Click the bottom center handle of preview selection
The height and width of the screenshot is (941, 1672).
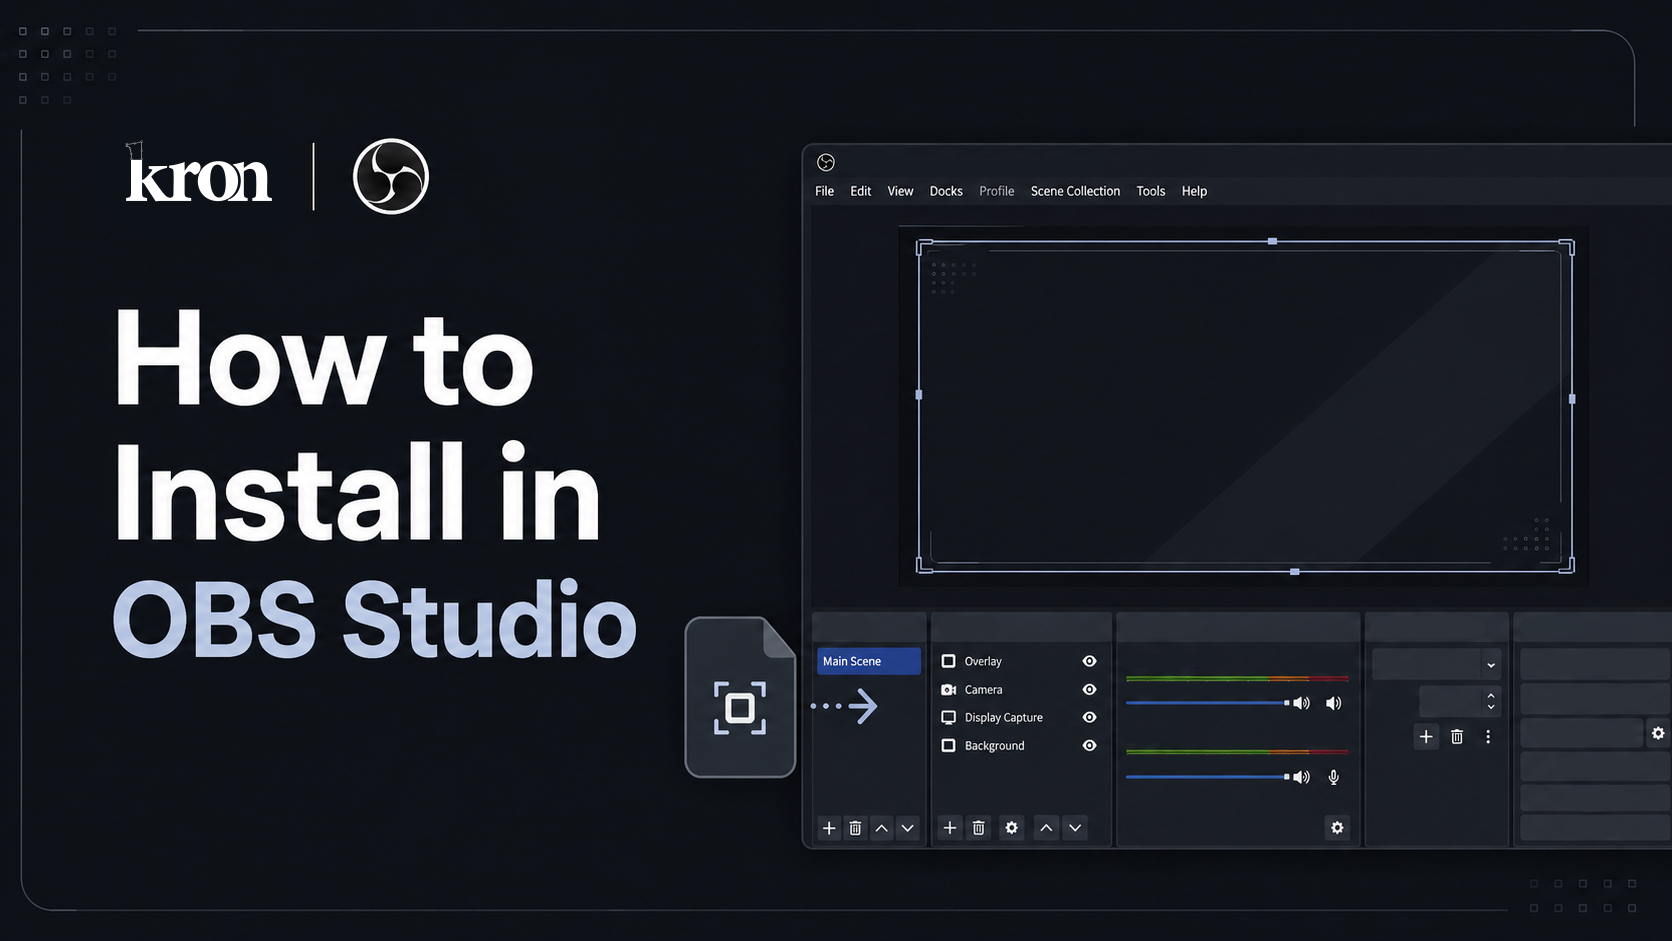1294,572
